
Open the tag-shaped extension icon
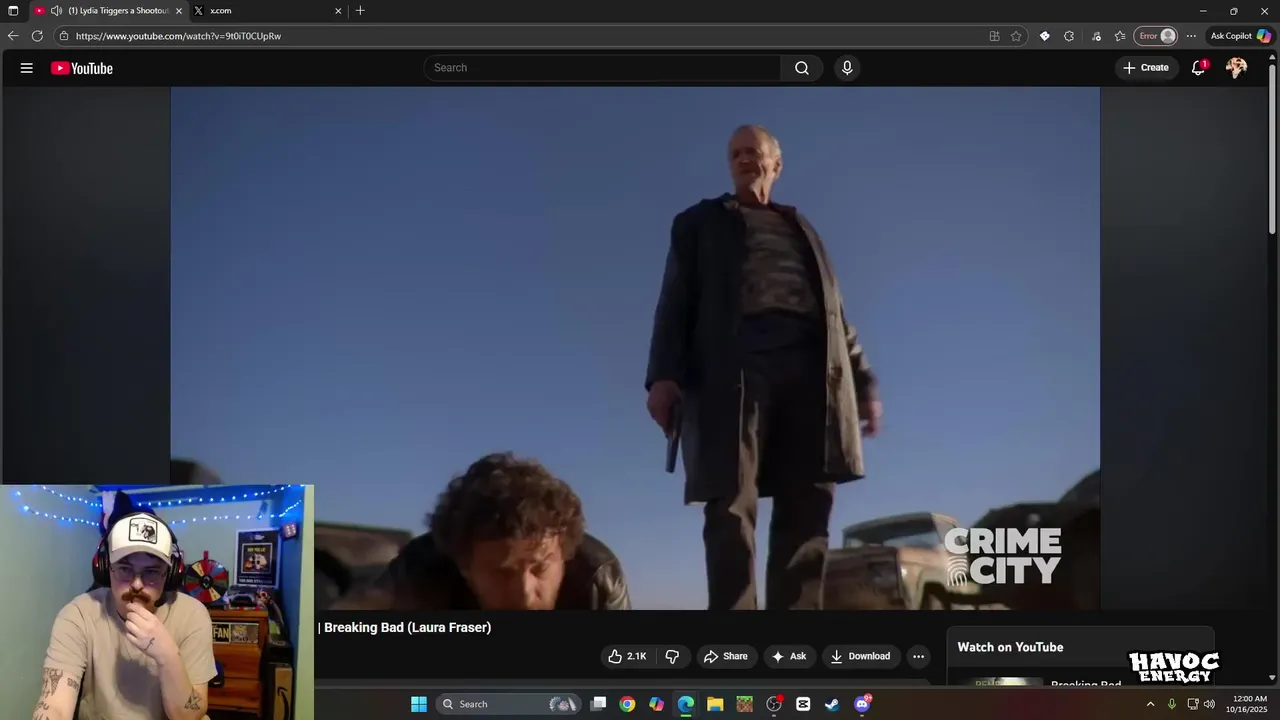coord(1044,36)
